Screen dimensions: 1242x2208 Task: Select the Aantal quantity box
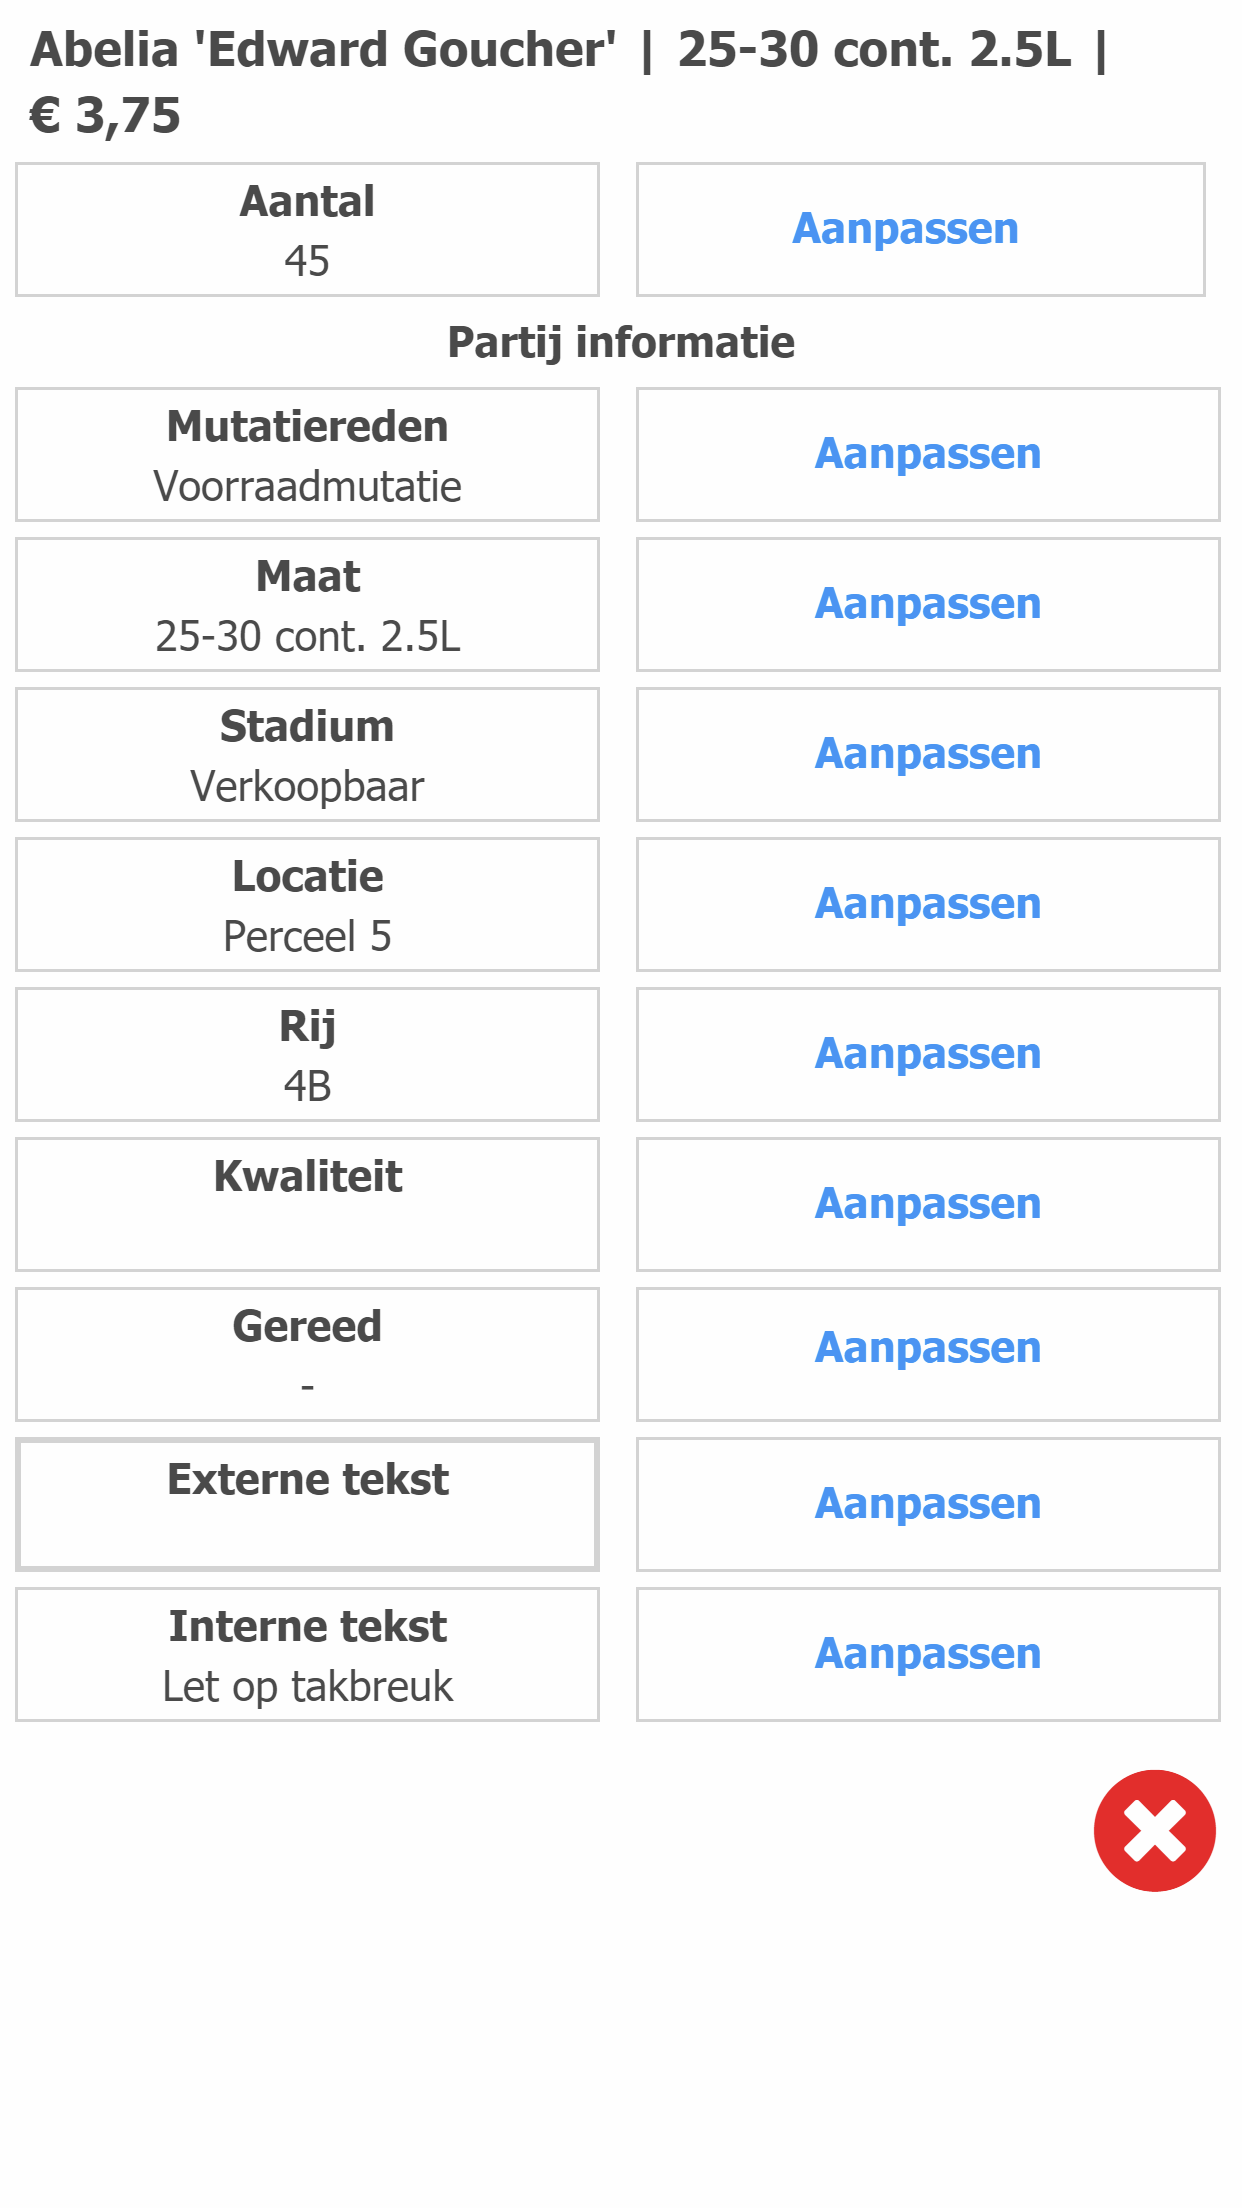(307, 229)
